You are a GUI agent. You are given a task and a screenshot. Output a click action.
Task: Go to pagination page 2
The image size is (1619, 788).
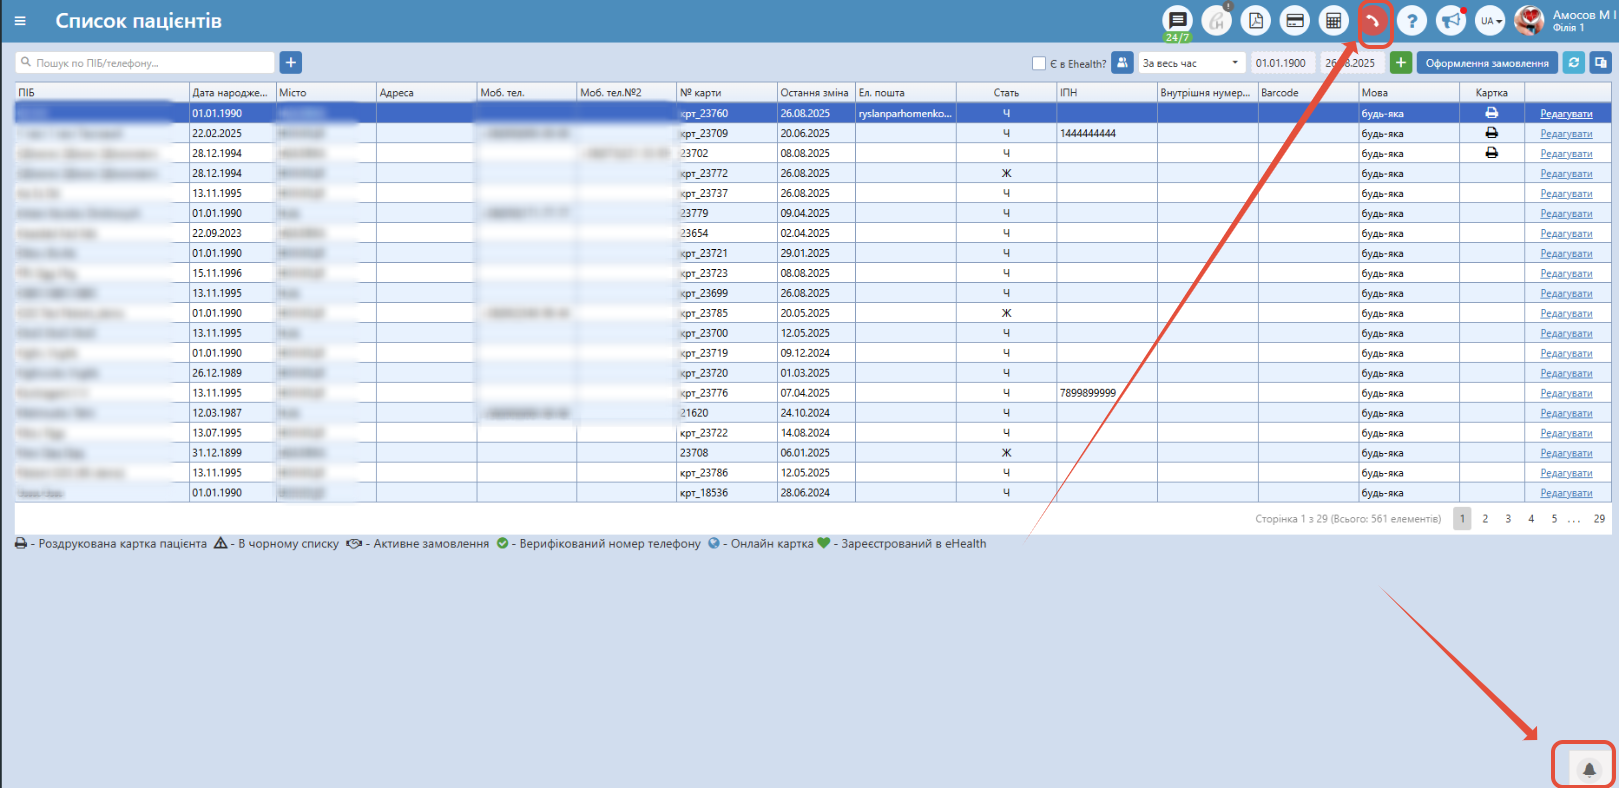click(x=1485, y=519)
